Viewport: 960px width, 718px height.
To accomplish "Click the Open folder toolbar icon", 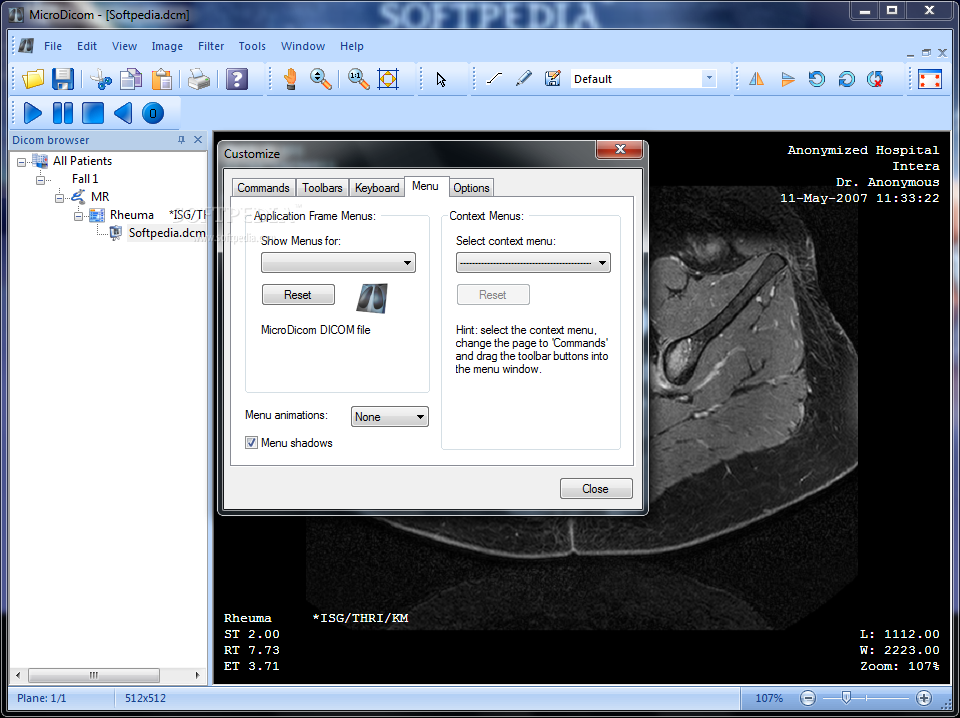I will pyautogui.click(x=33, y=79).
